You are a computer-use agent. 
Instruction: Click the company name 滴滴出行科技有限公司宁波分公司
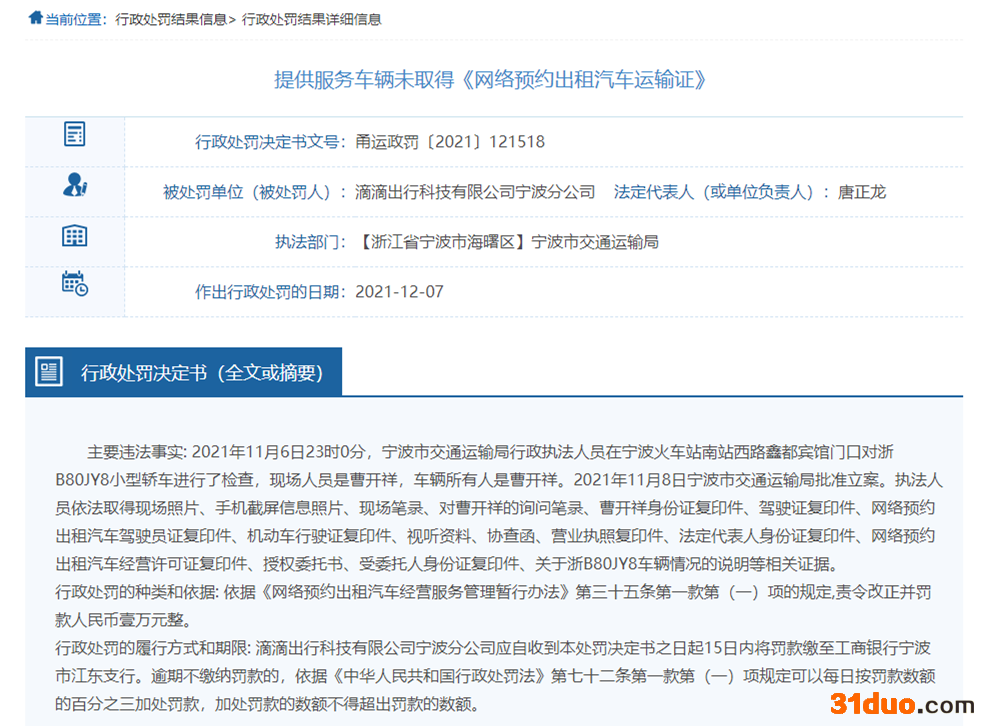[x=475, y=192]
